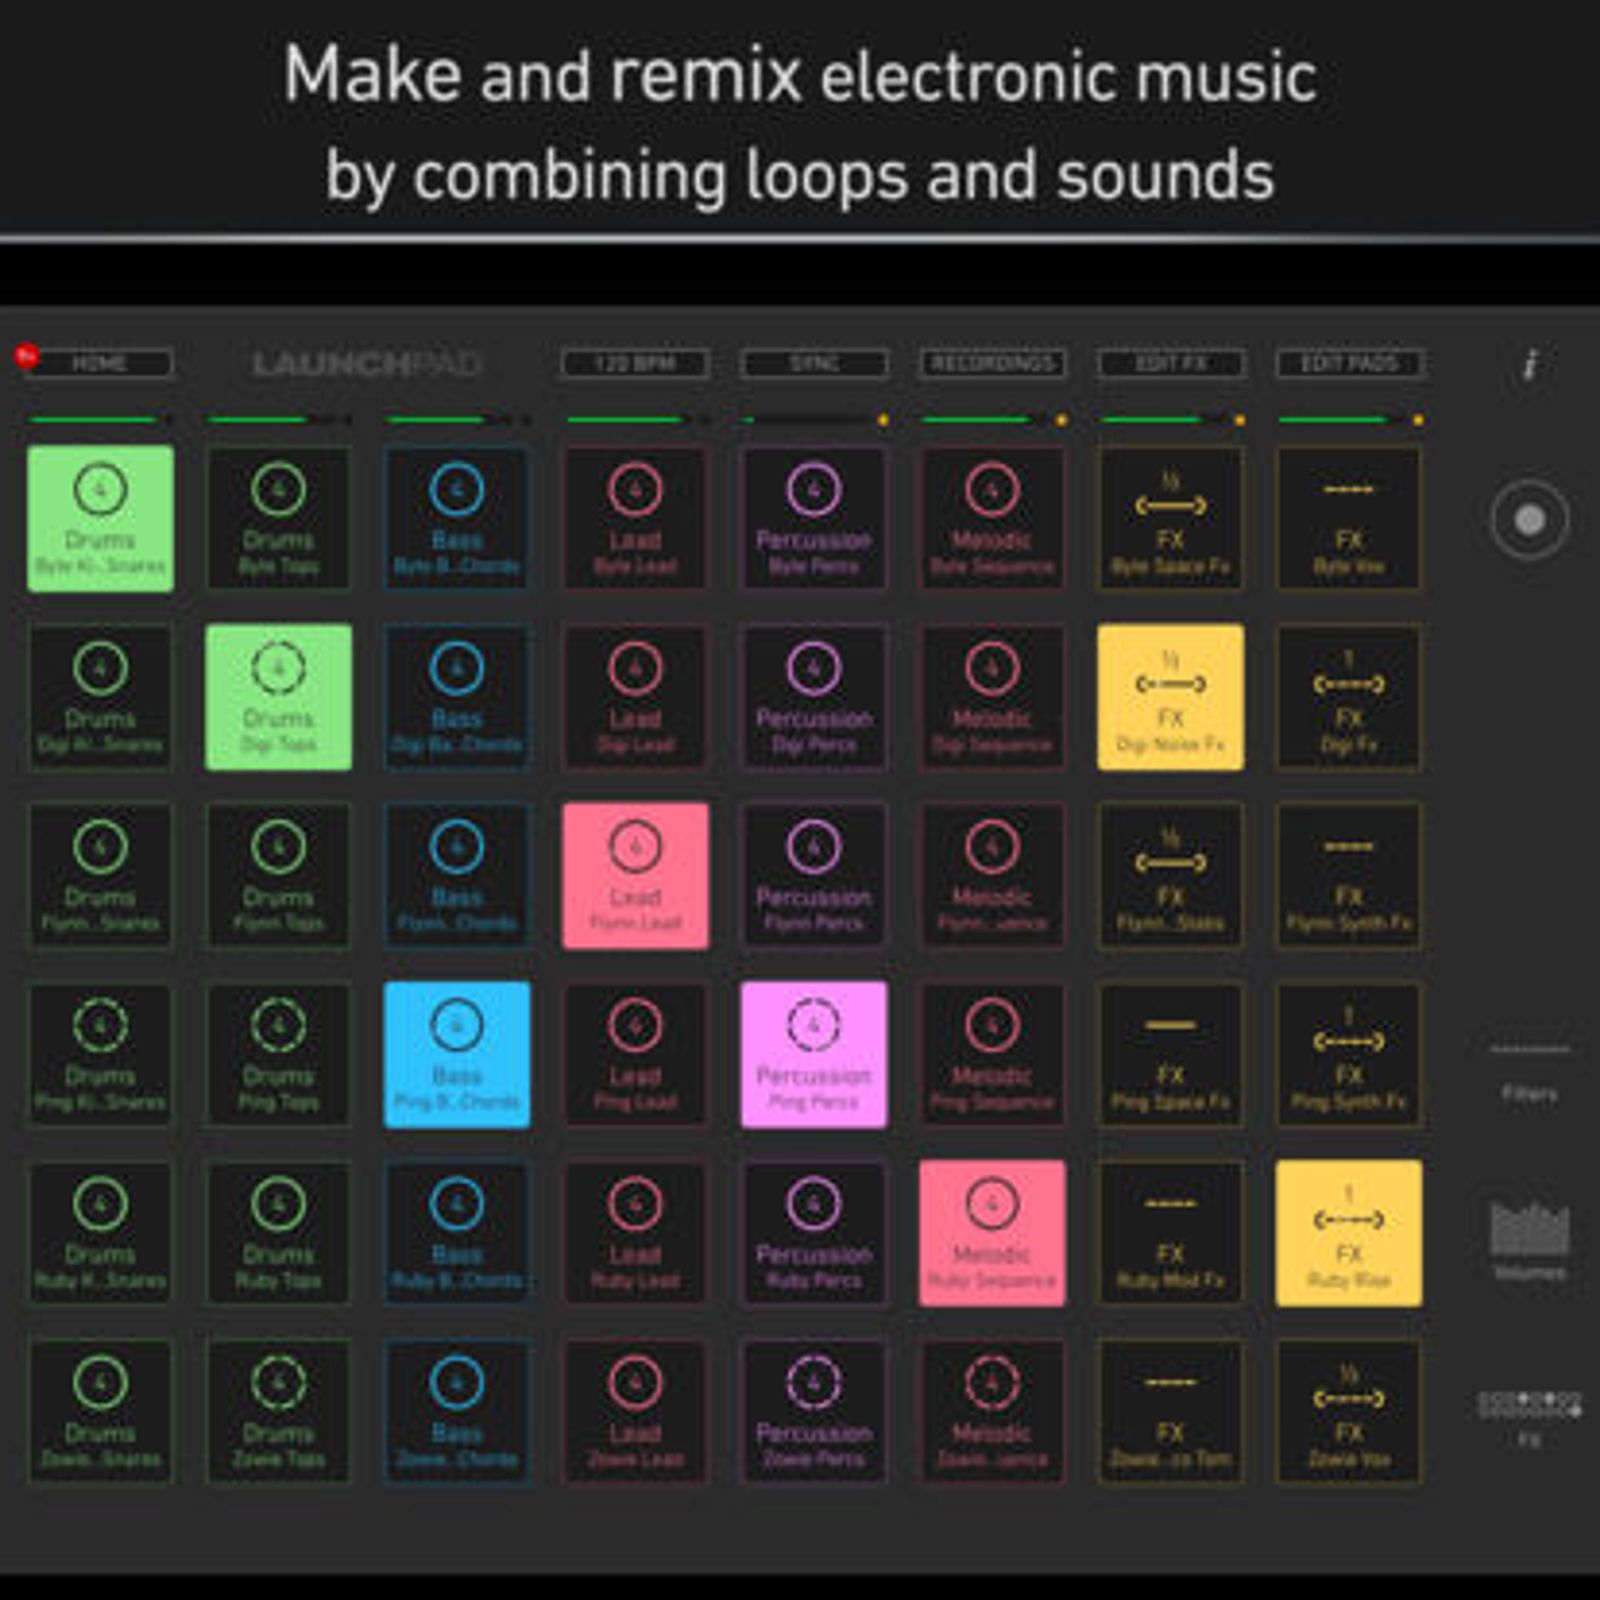Viewport: 1600px width, 1600px height.
Task: Adjust the Percussion column volume bar
Action: (814, 420)
